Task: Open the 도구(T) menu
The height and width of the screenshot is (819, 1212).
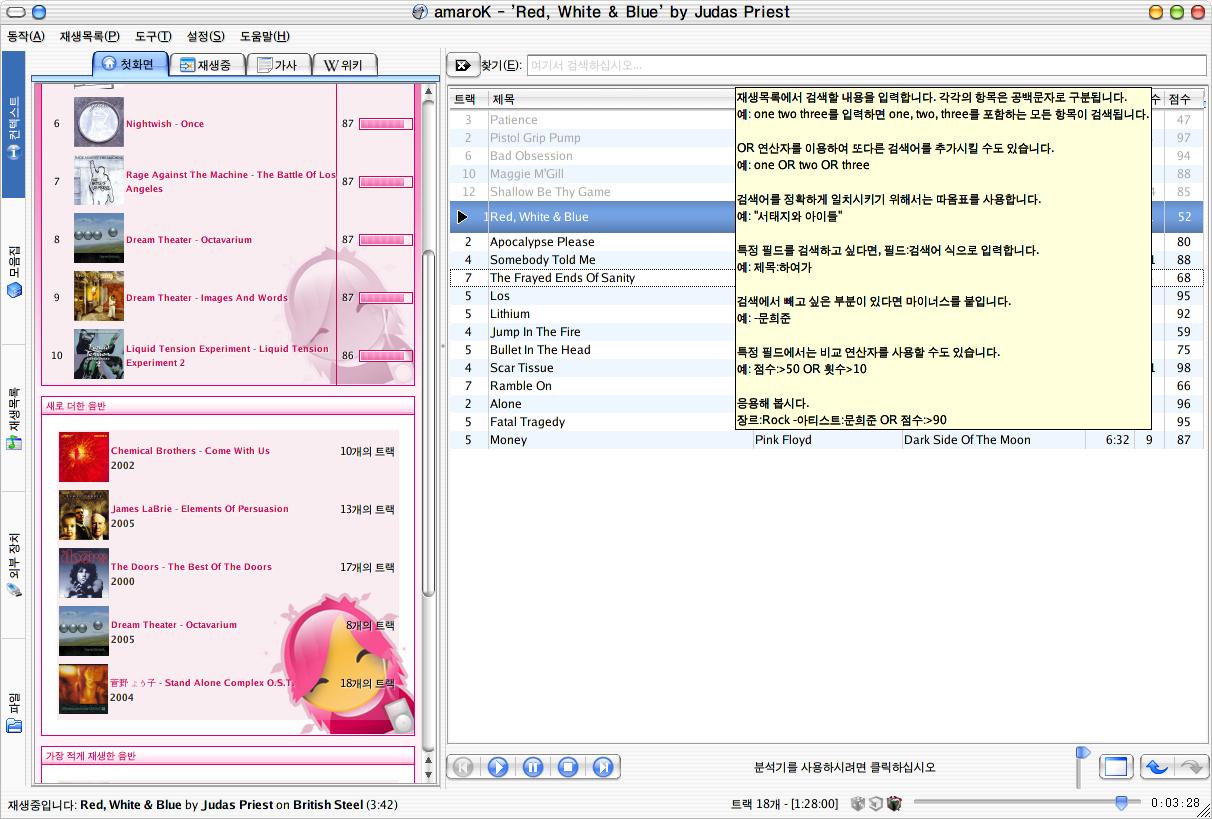Action: pos(153,36)
